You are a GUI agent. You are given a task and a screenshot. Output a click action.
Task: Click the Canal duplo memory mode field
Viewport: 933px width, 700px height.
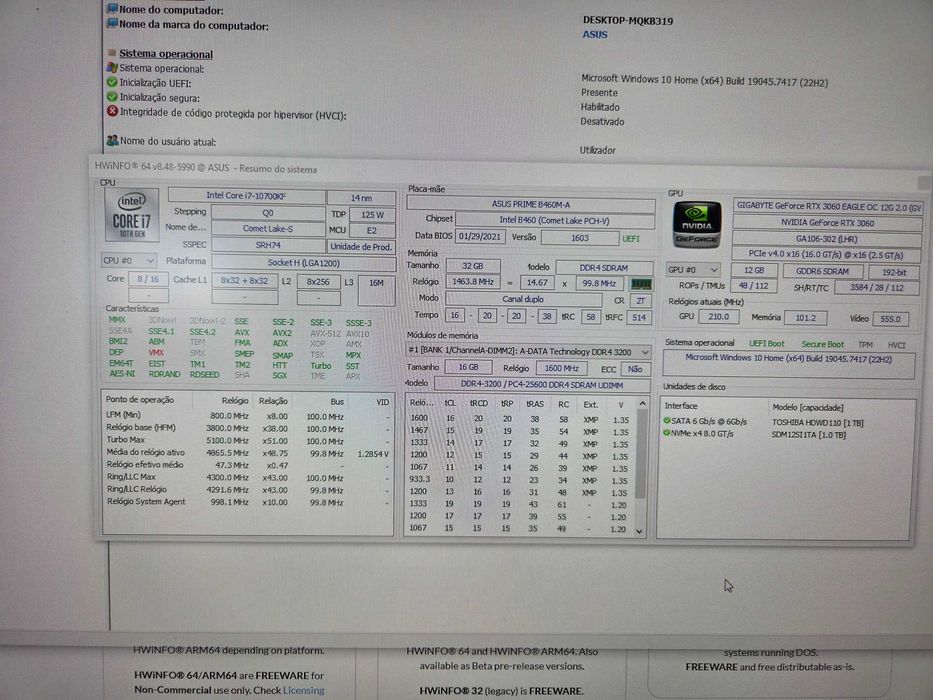click(524, 299)
